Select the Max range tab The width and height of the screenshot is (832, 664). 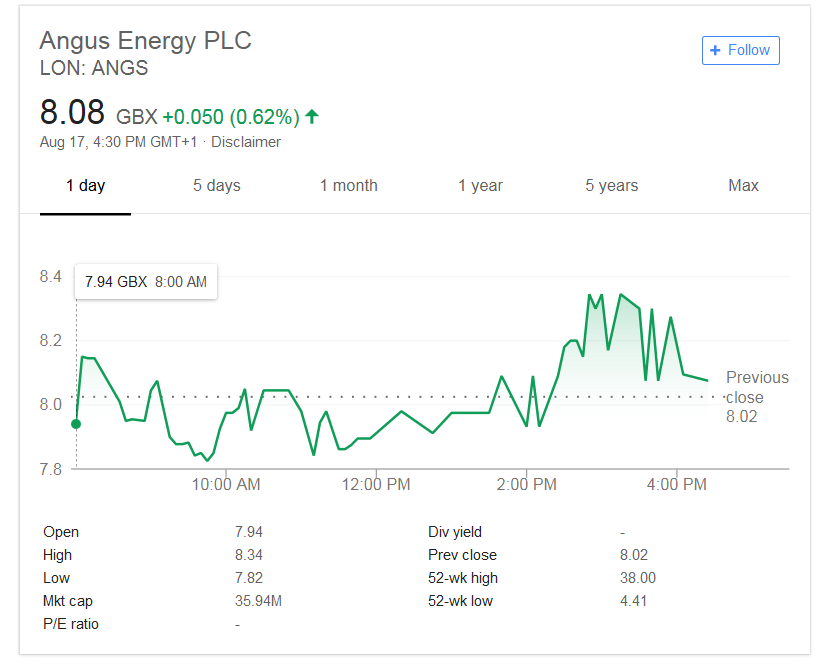click(x=743, y=186)
